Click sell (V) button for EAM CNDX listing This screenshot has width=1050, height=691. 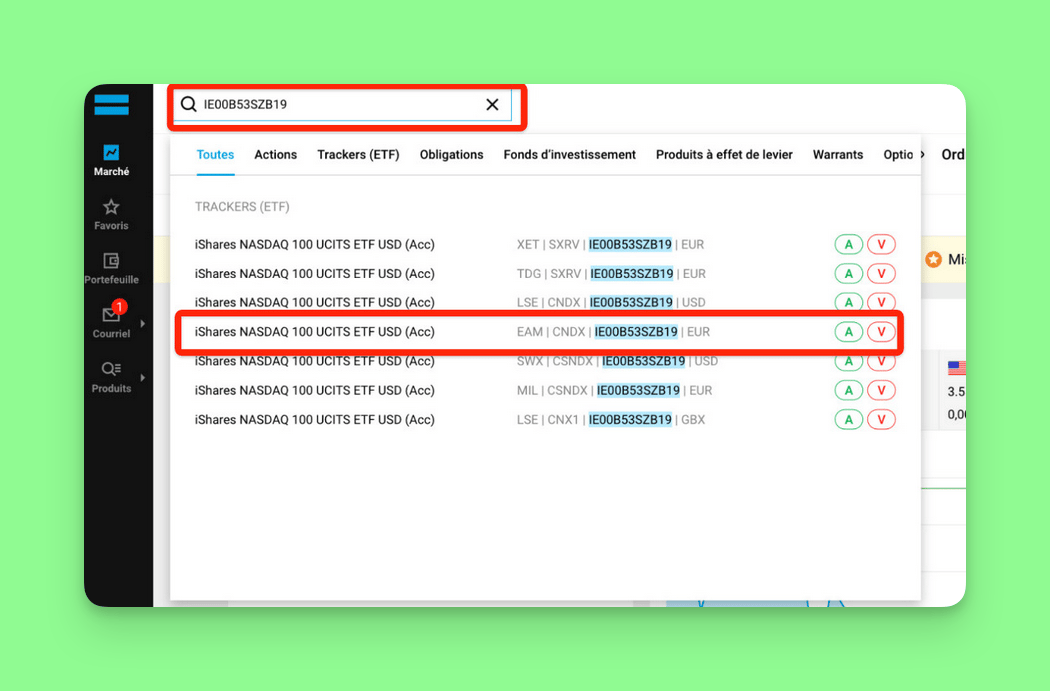click(x=881, y=332)
